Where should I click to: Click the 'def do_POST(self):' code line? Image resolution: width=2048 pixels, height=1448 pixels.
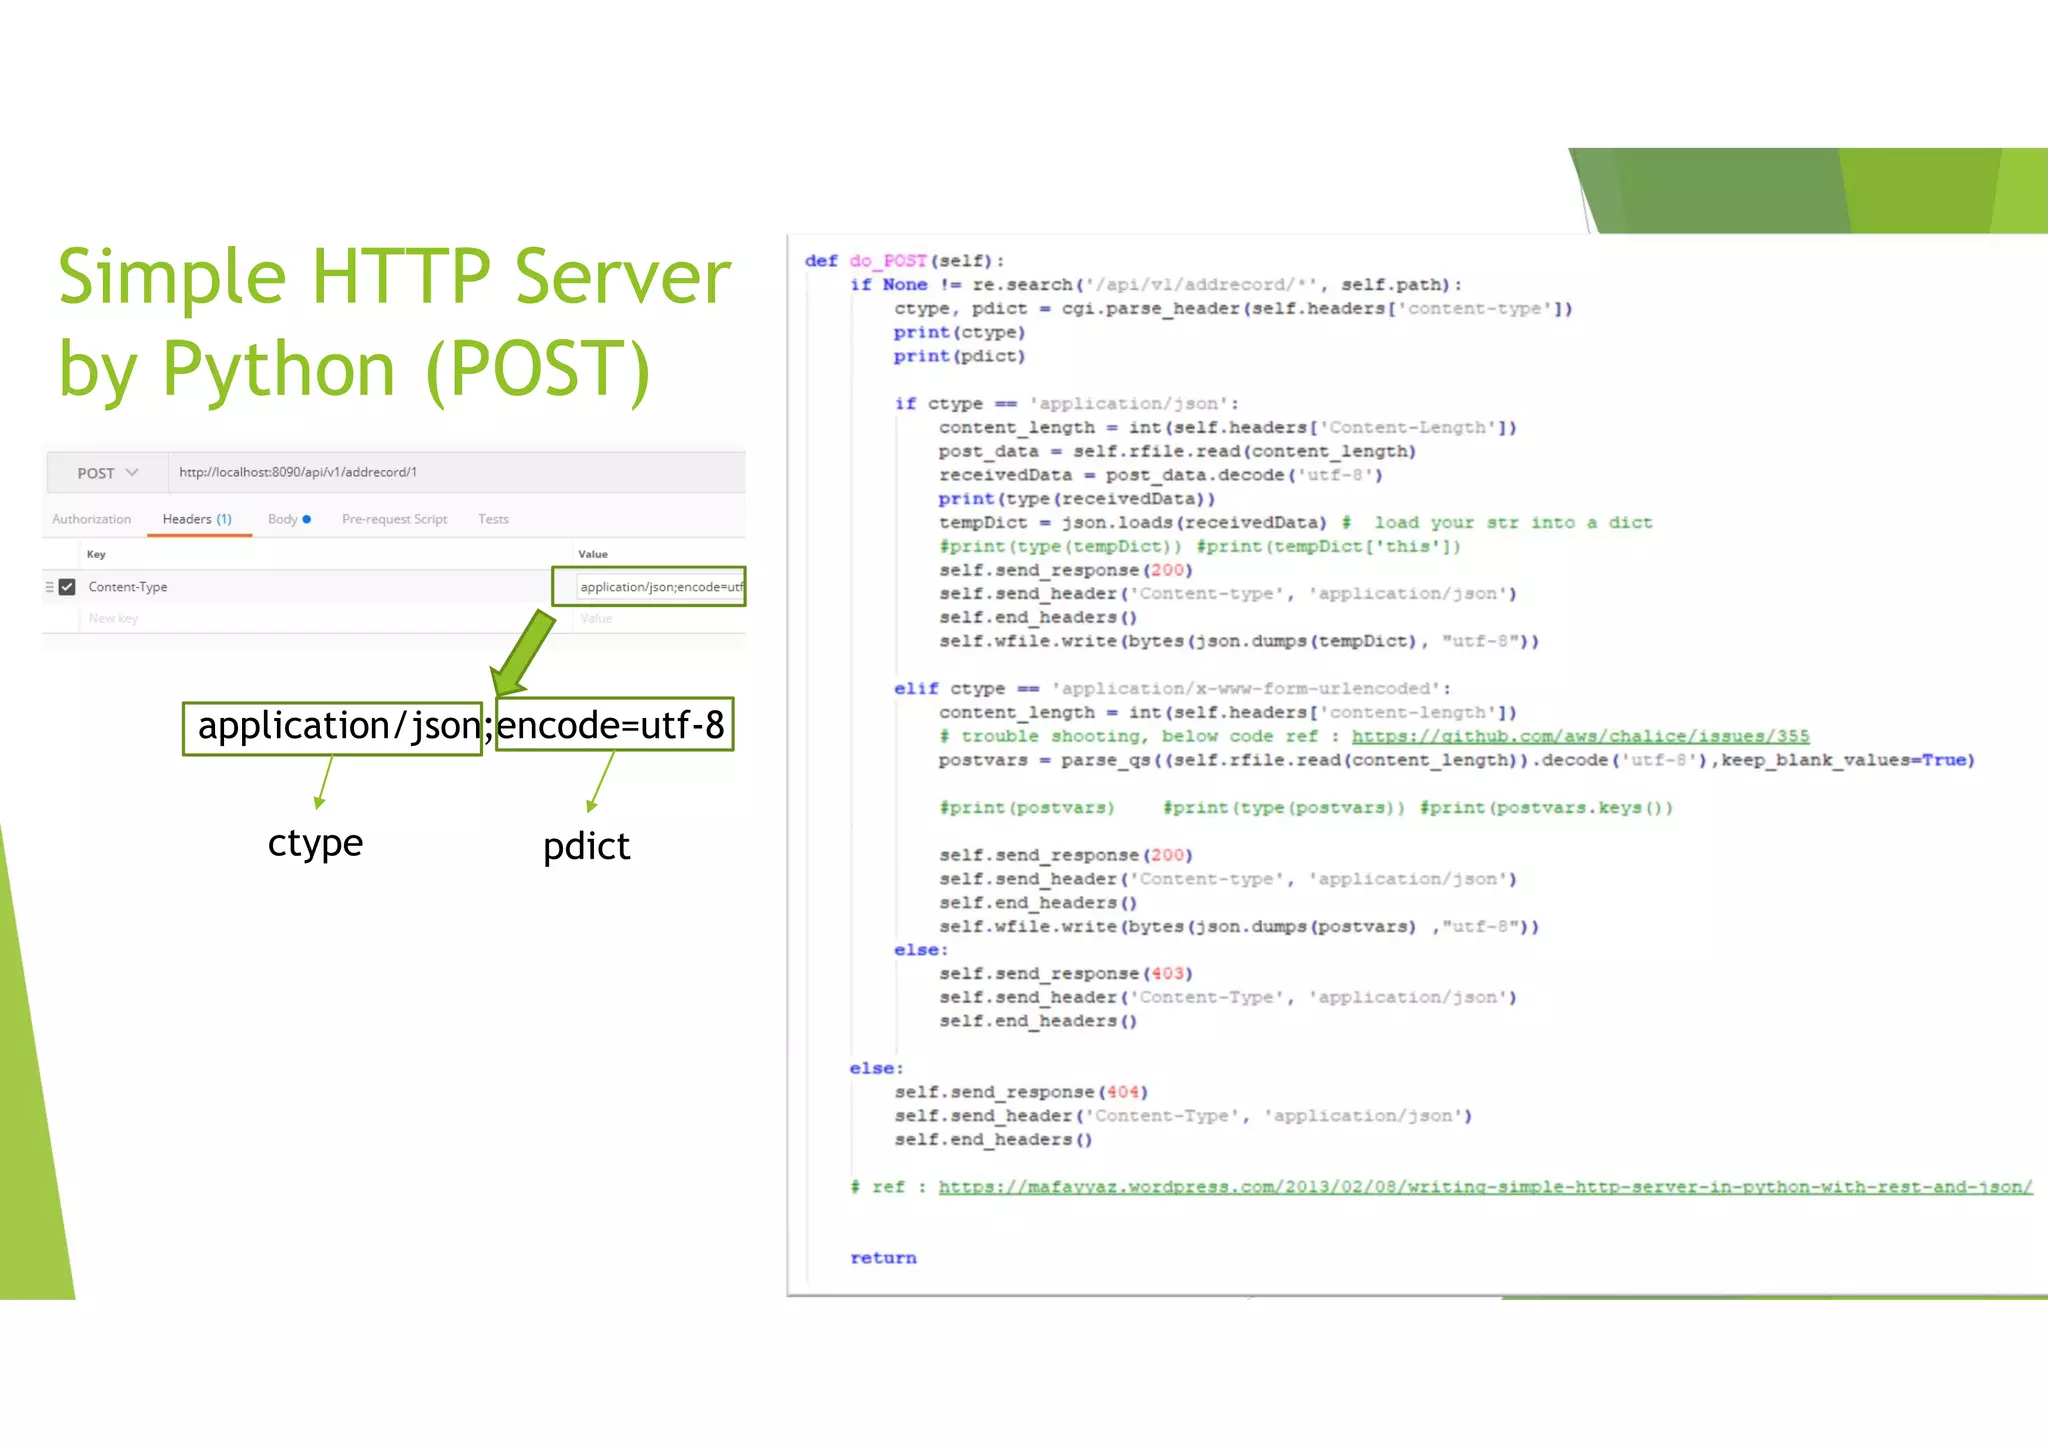click(904, 261)
